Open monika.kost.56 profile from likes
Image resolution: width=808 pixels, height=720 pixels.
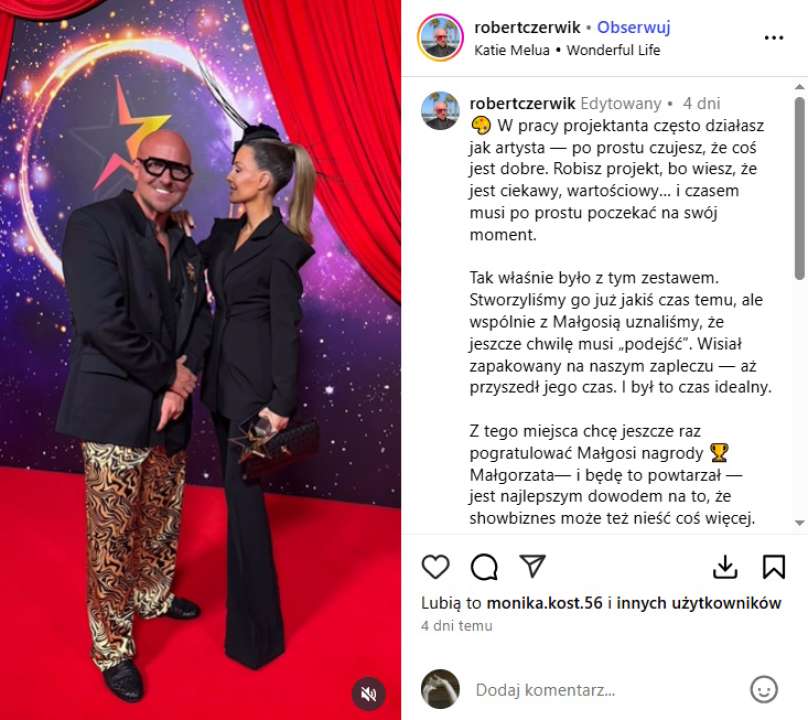click(x=544, y=602)
